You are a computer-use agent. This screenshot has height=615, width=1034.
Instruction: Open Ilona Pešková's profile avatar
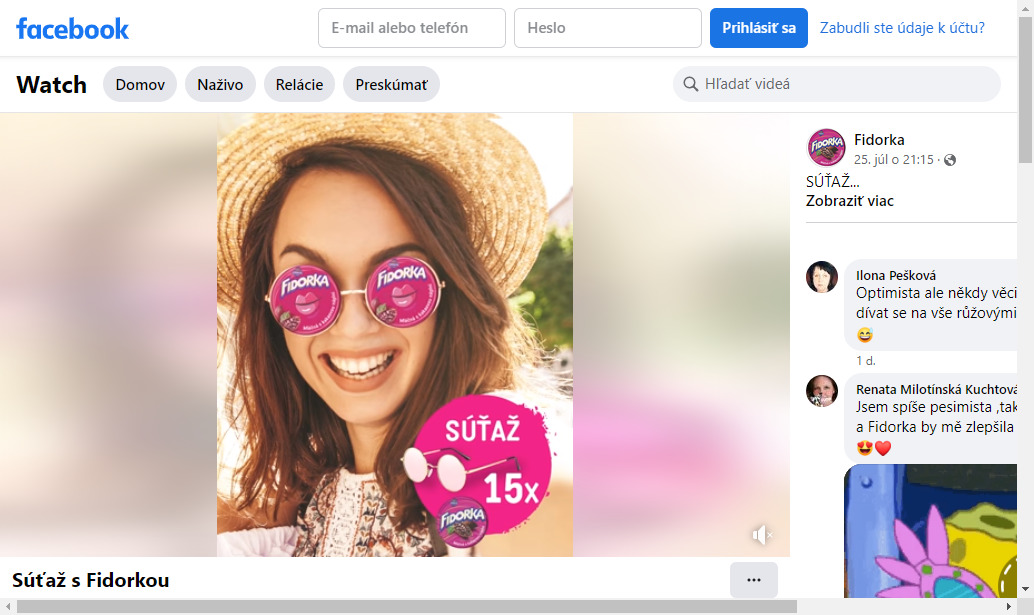pos(822,276)
